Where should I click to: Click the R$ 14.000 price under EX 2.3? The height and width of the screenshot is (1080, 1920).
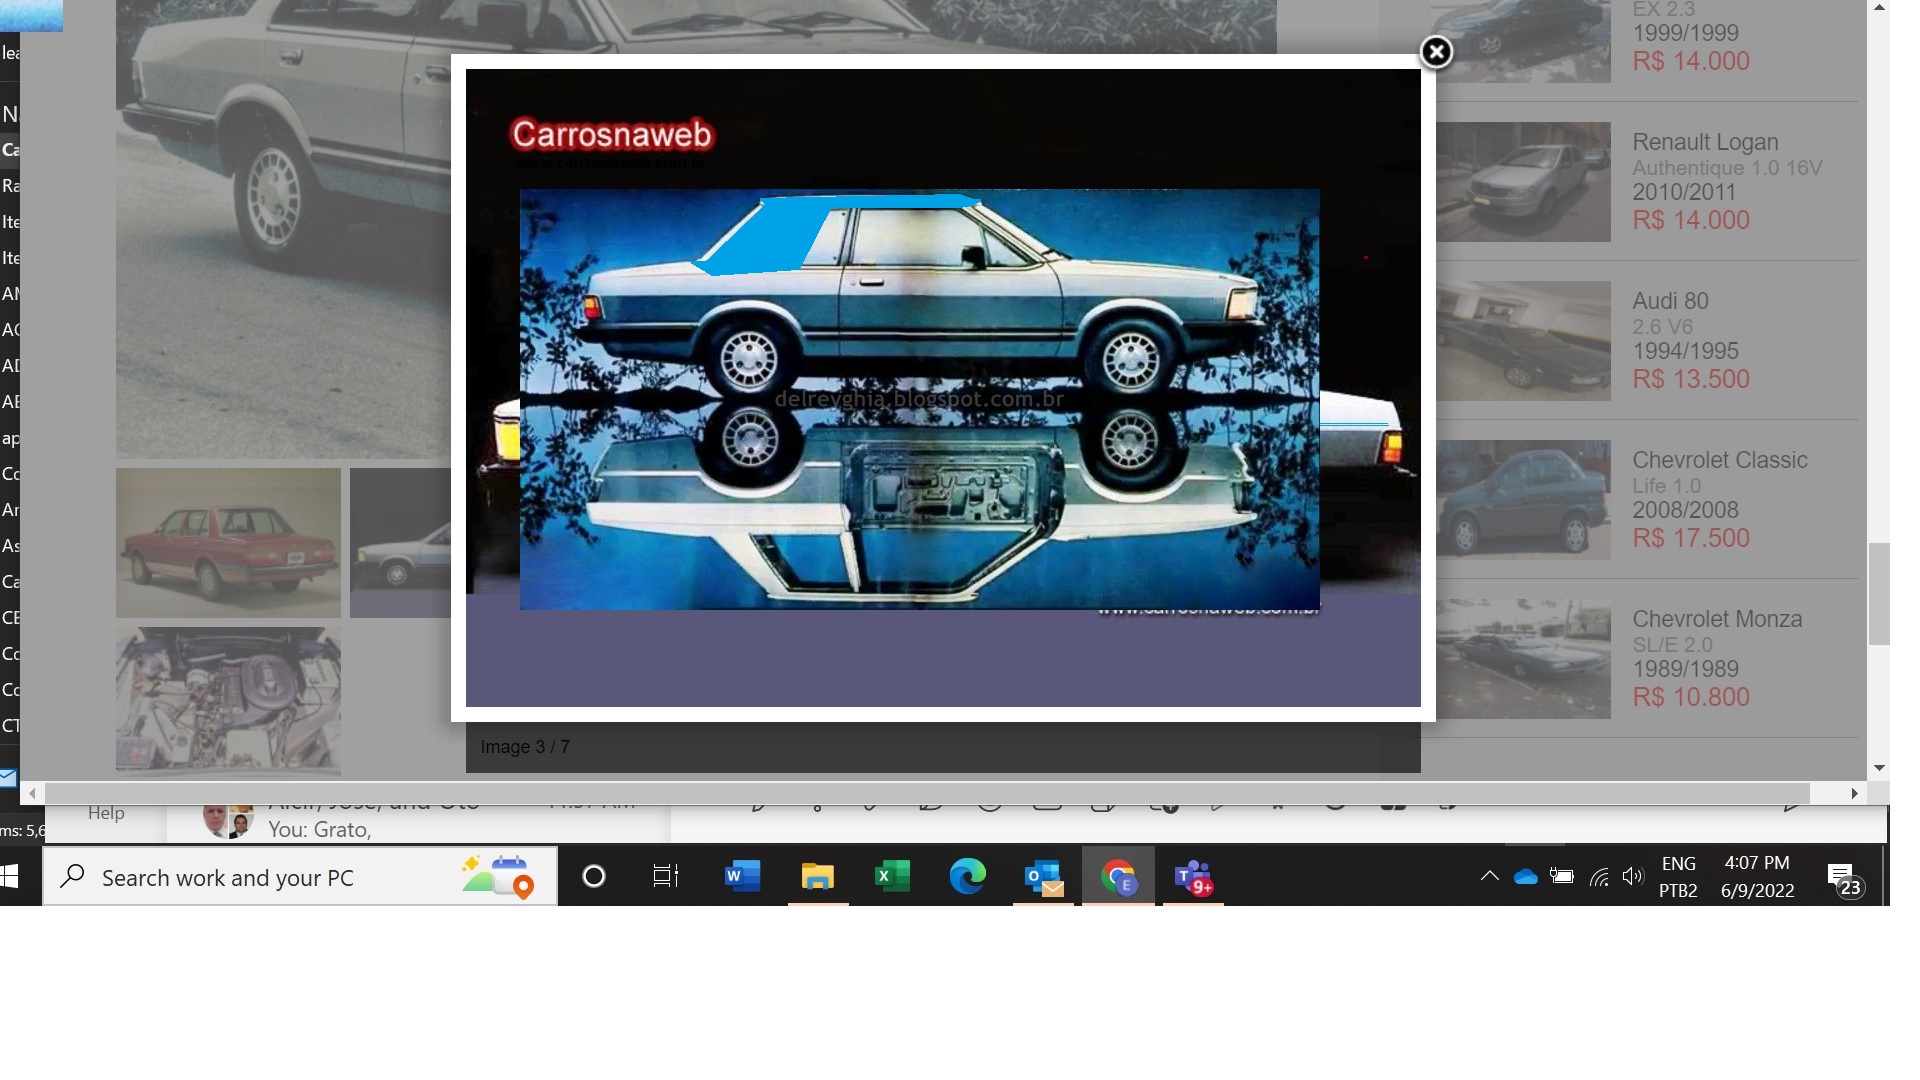click(1691, 61)
